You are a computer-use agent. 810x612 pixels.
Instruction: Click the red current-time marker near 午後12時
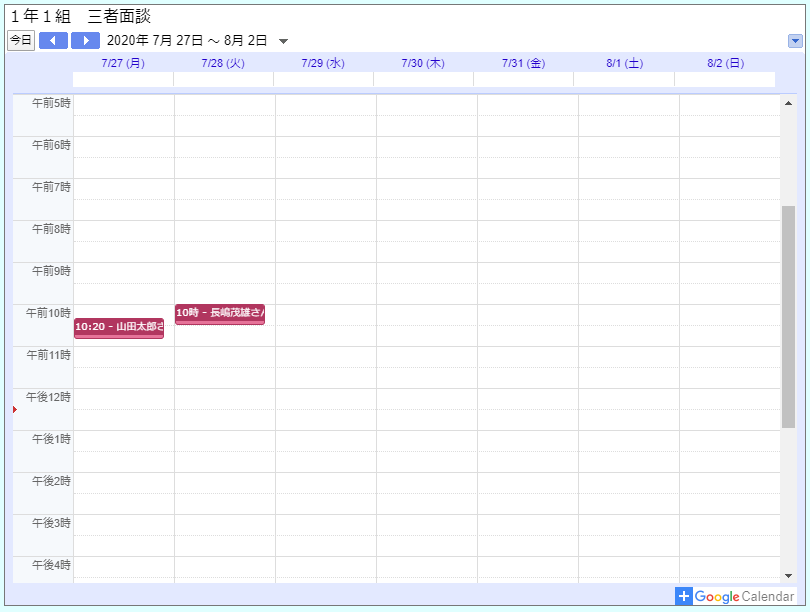pyautogui.click(x=15, y=409)
